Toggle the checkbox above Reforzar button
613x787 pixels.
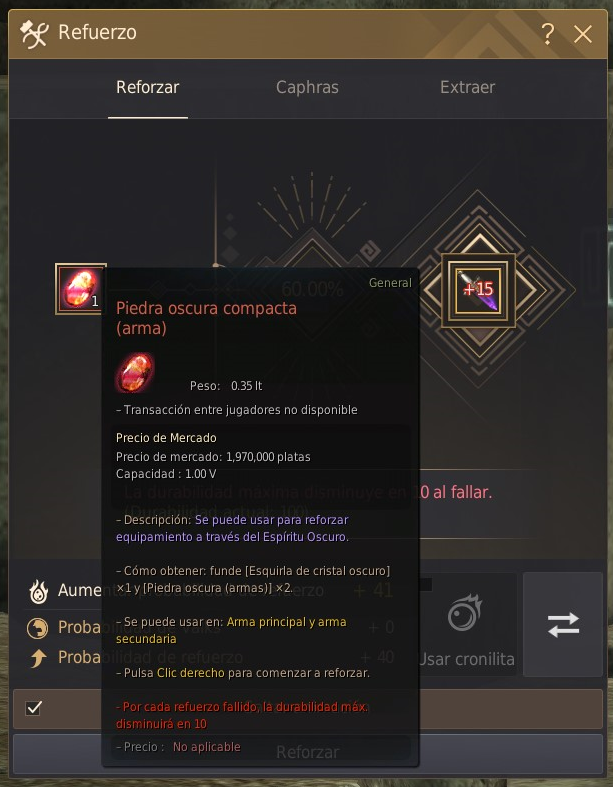coord(34,708)
